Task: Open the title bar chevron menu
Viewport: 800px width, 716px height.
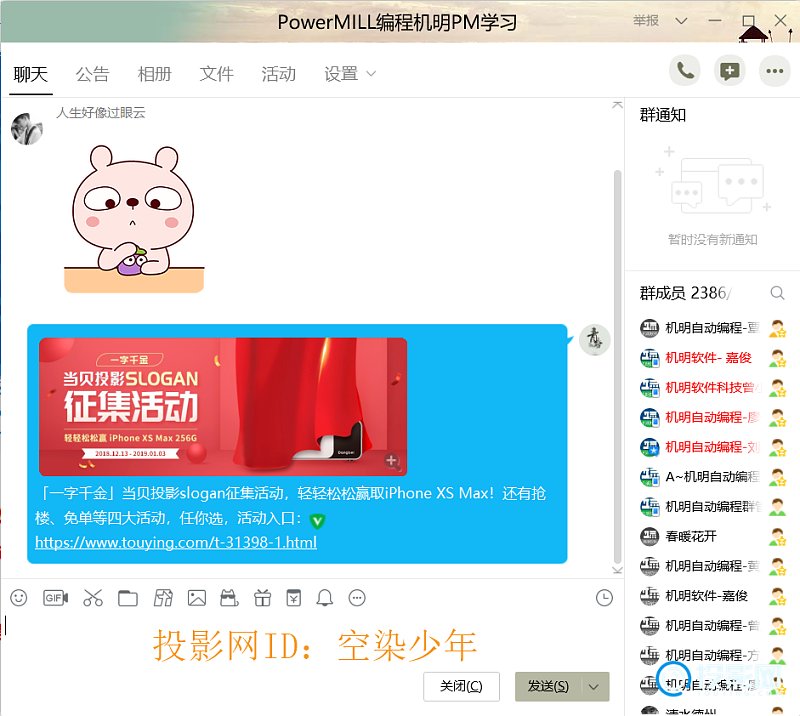Action: 681,21
